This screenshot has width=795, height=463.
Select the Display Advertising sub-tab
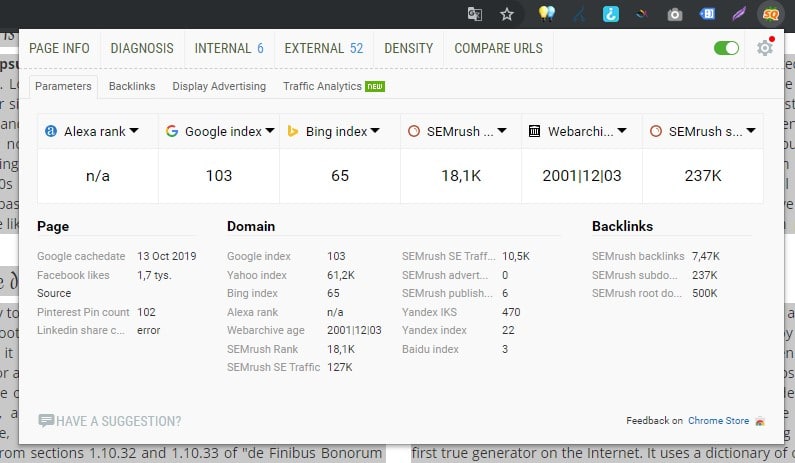[219, 86]
